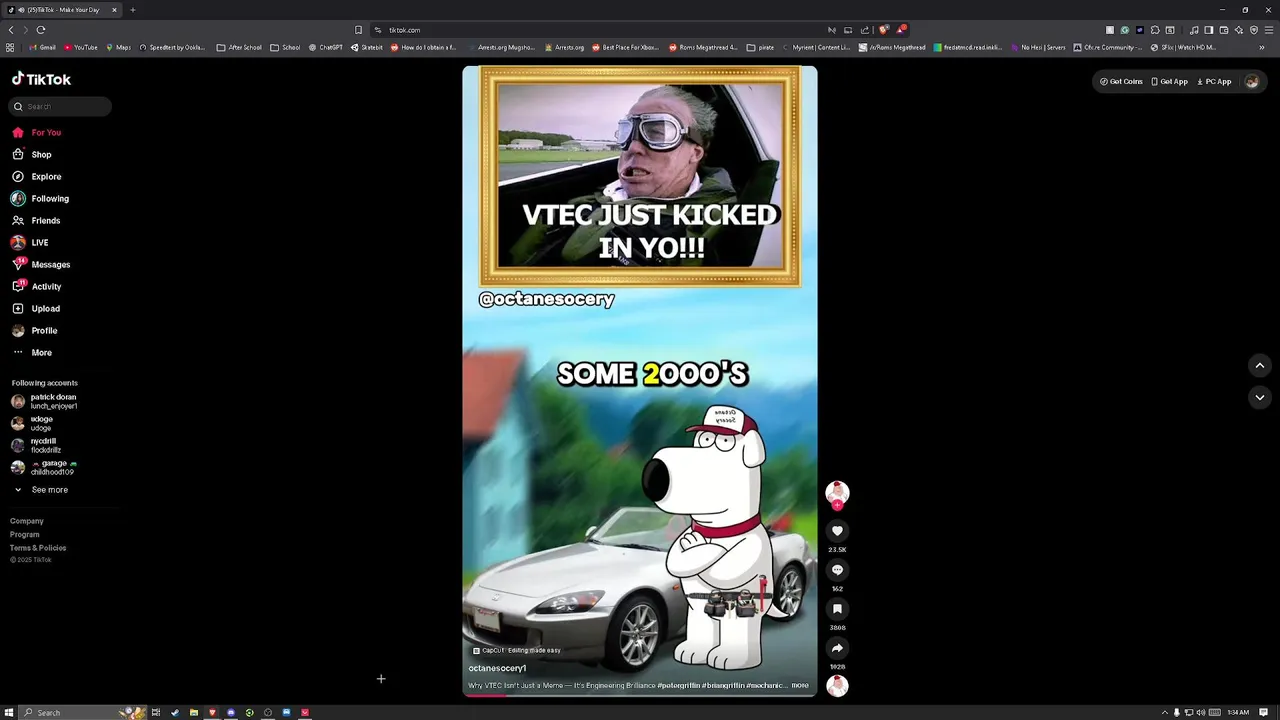
Task: Like the video with the heart icon
Action: [837, 531]
